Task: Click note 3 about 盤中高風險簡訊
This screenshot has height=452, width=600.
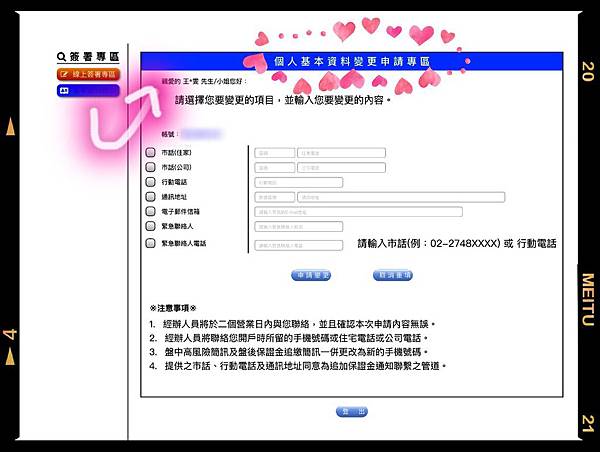Action: click(289, 352)
